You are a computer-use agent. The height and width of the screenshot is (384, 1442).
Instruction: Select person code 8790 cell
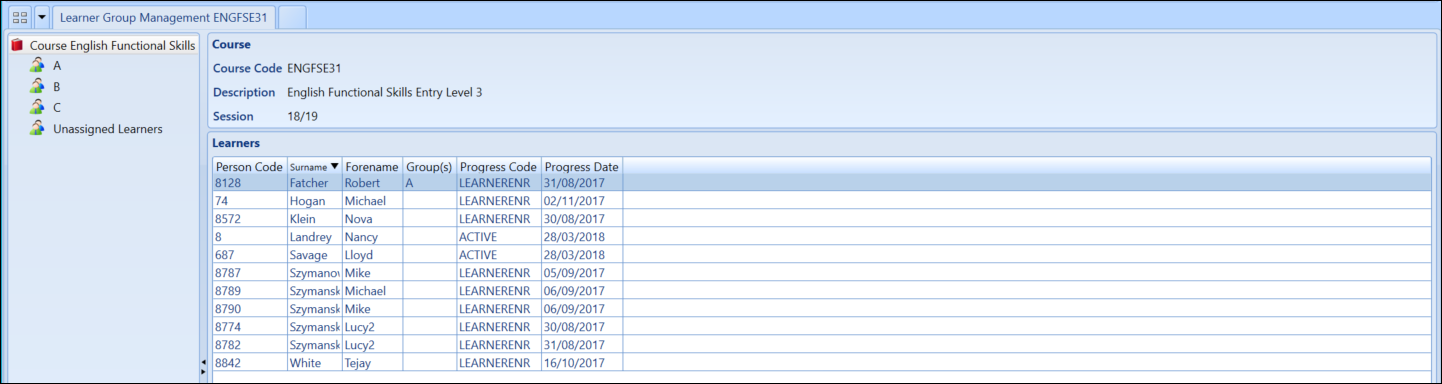click(x=249, y=308)
